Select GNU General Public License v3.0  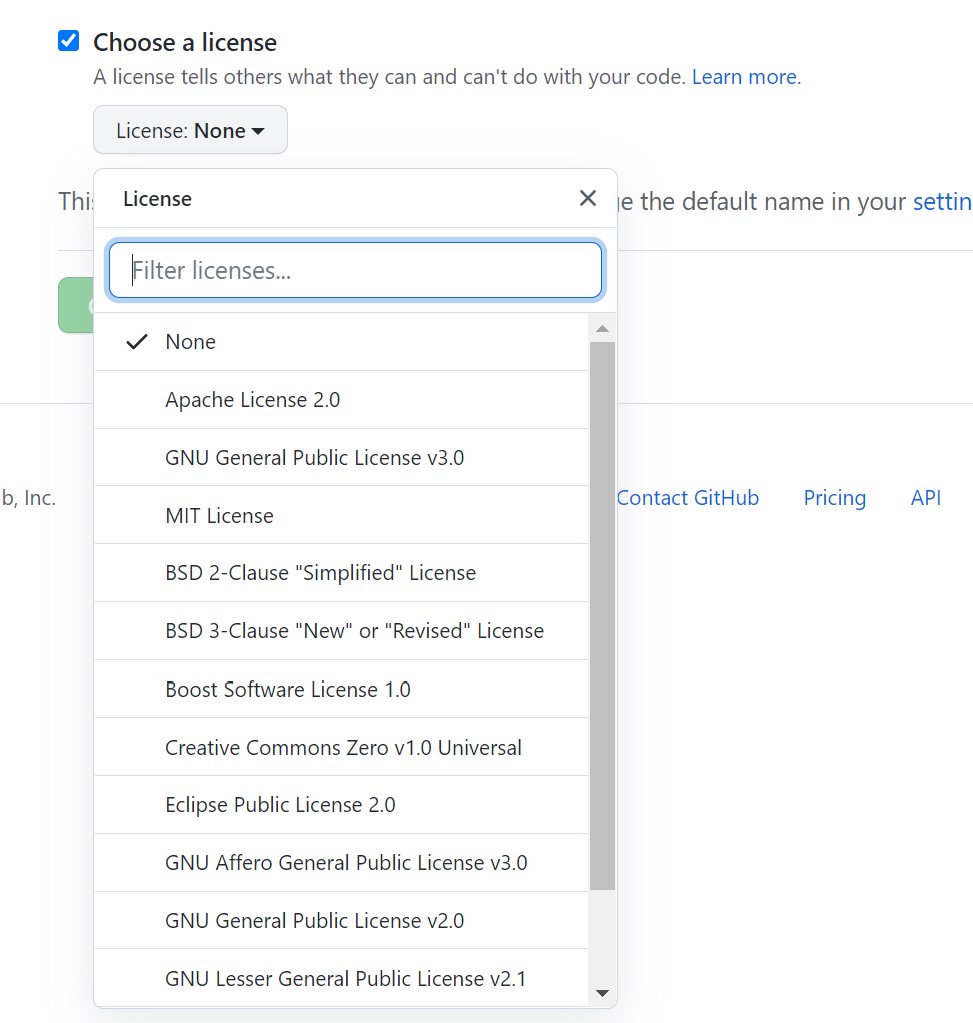pos(314,458)
